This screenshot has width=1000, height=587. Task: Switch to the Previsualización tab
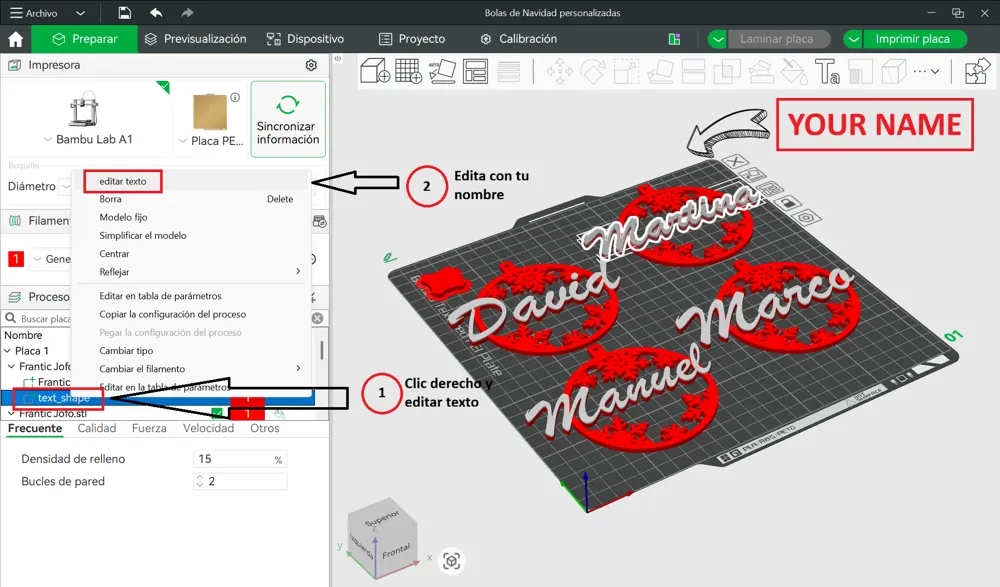[x=196, y=40]
